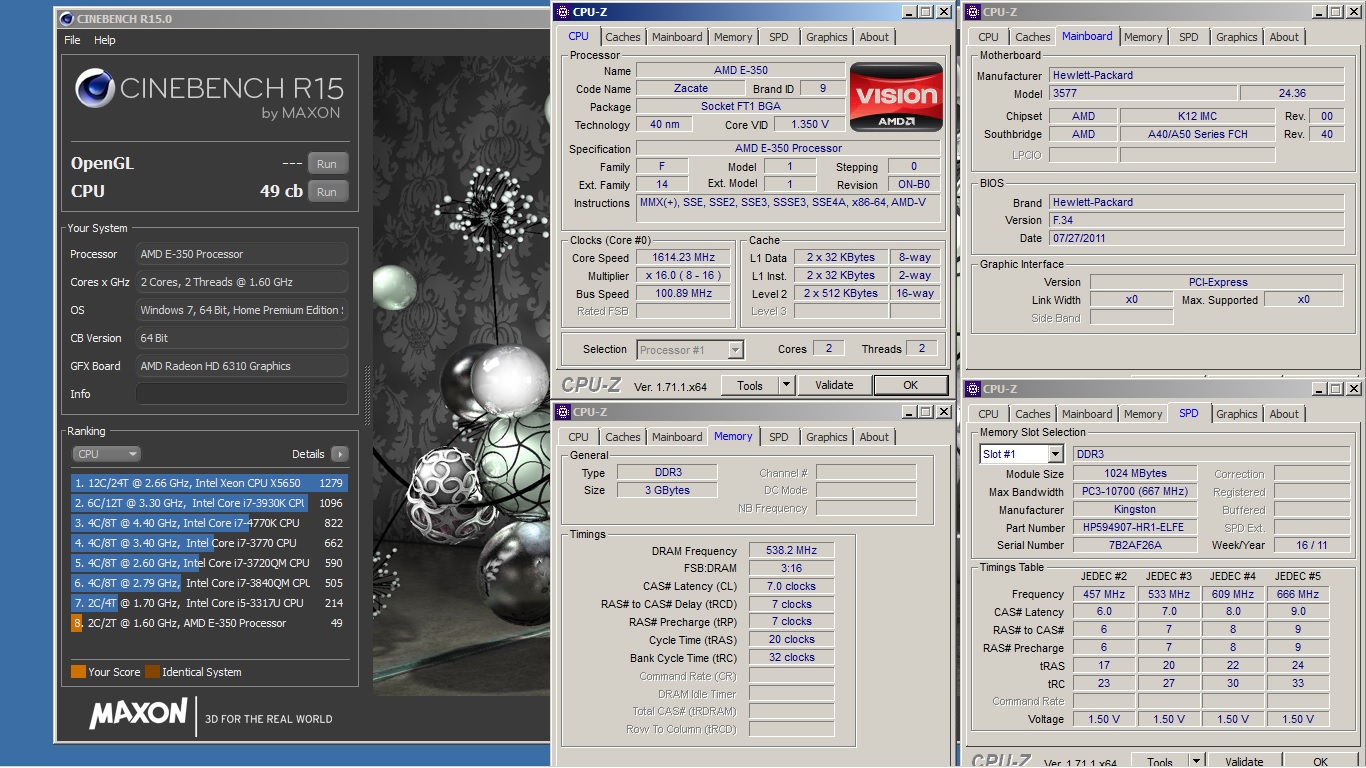The height and width of the screenshot is (768, 1366).
Task: Click title icon of CPU-Z Mainboard window
Action: click(973, 12)
